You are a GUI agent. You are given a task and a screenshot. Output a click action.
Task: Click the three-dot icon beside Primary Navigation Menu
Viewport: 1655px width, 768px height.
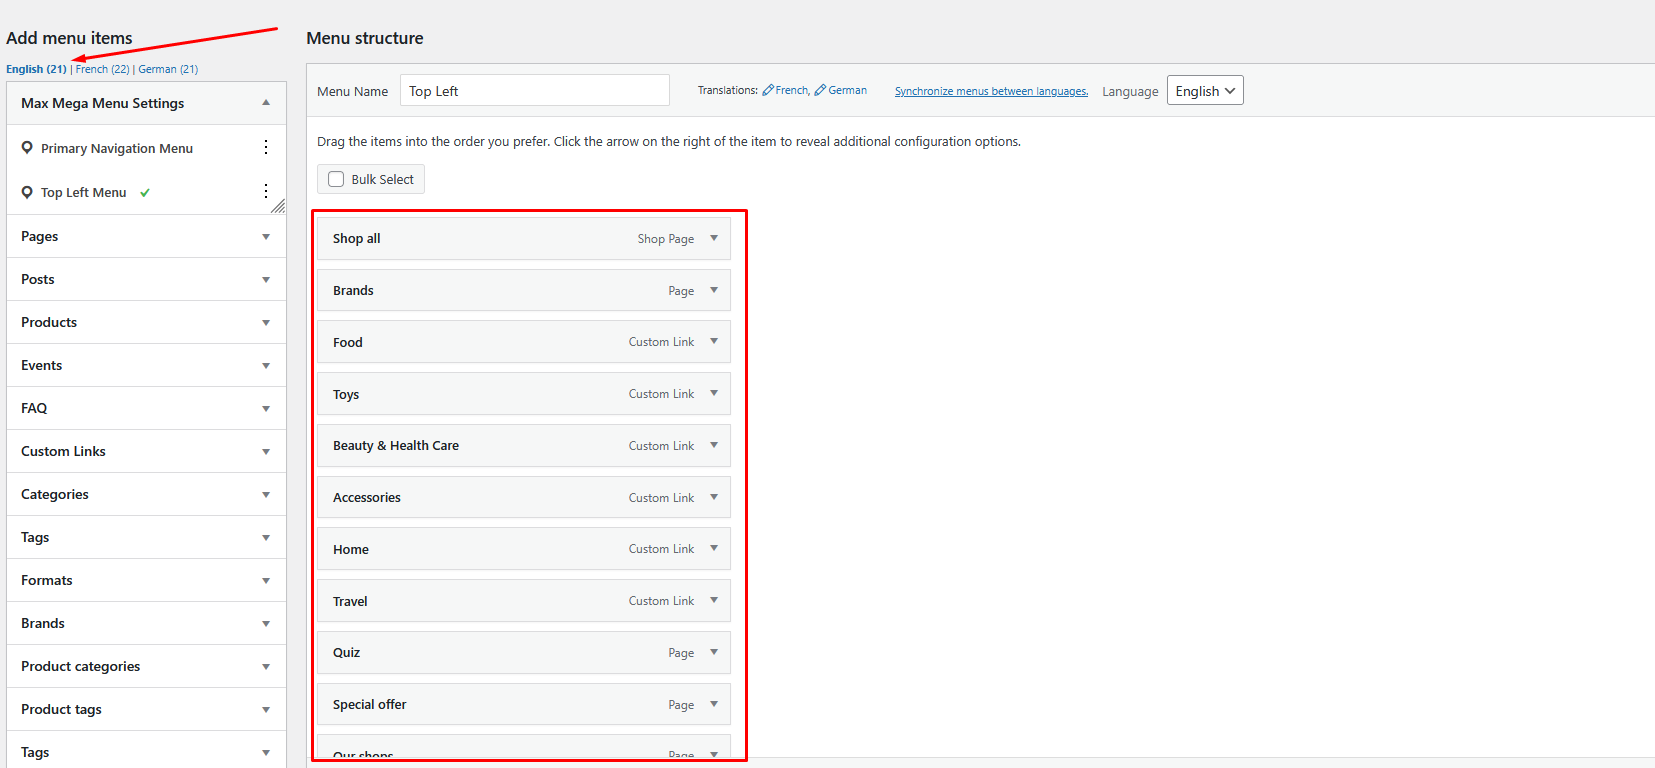tap(266, 148)
